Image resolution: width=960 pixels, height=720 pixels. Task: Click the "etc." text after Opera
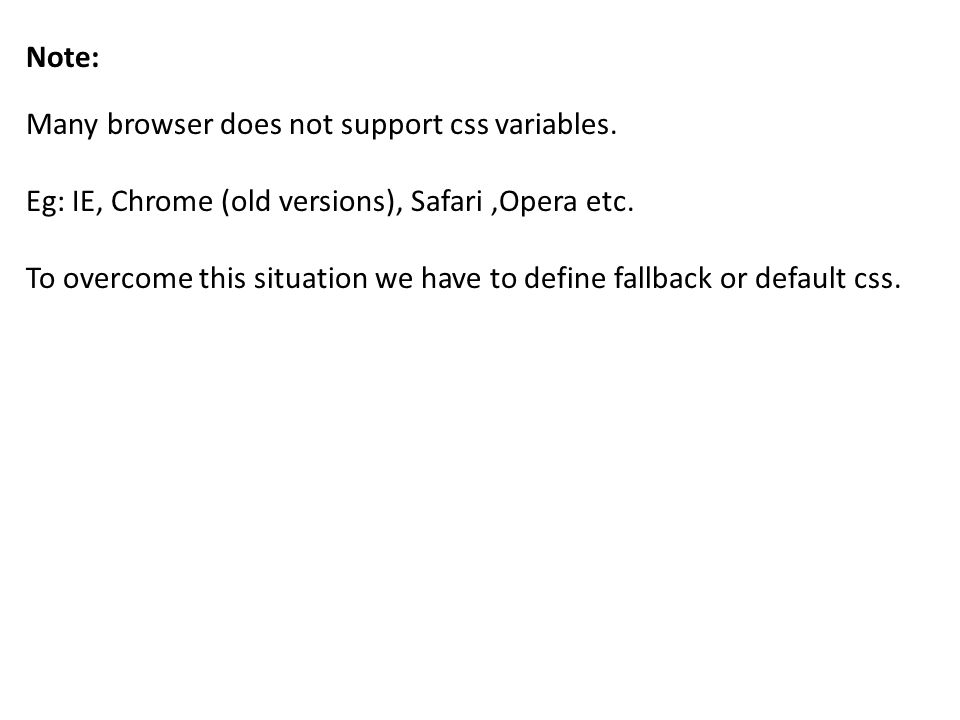click(609, 201)
